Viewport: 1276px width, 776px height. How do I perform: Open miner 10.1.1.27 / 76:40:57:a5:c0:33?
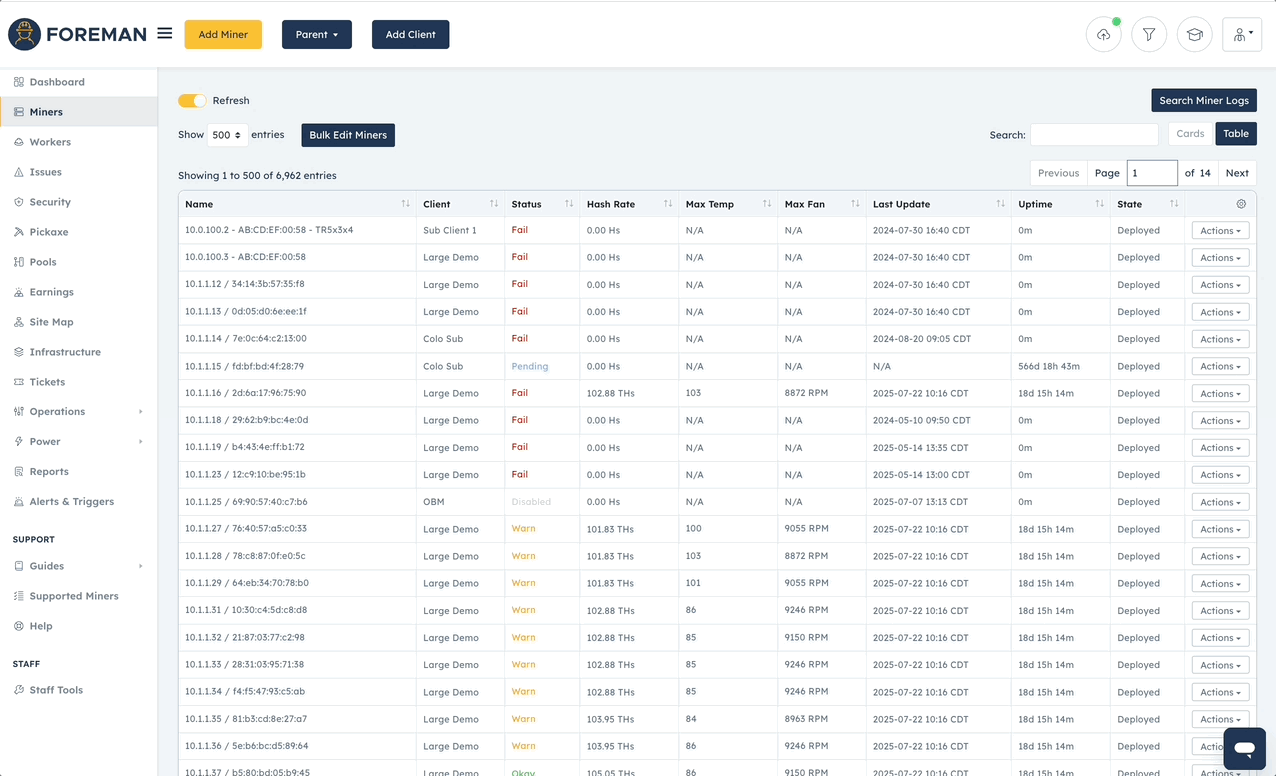pos(246,530)
